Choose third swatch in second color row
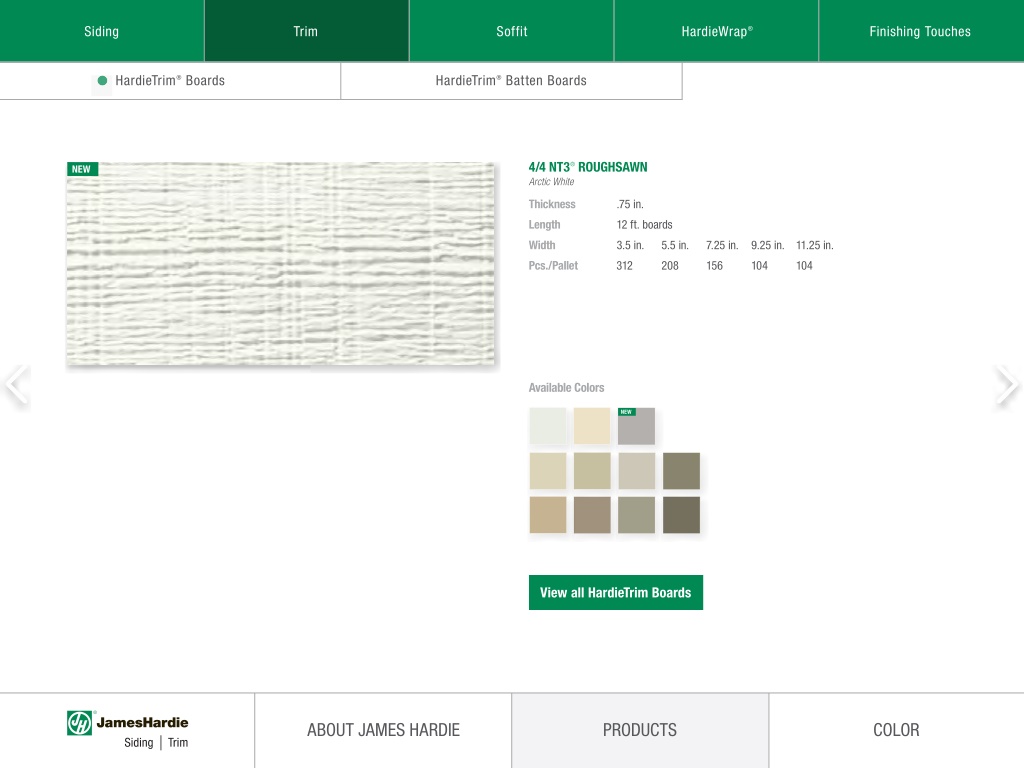This screenshot has height=768, width=1024. coord(637,470)
